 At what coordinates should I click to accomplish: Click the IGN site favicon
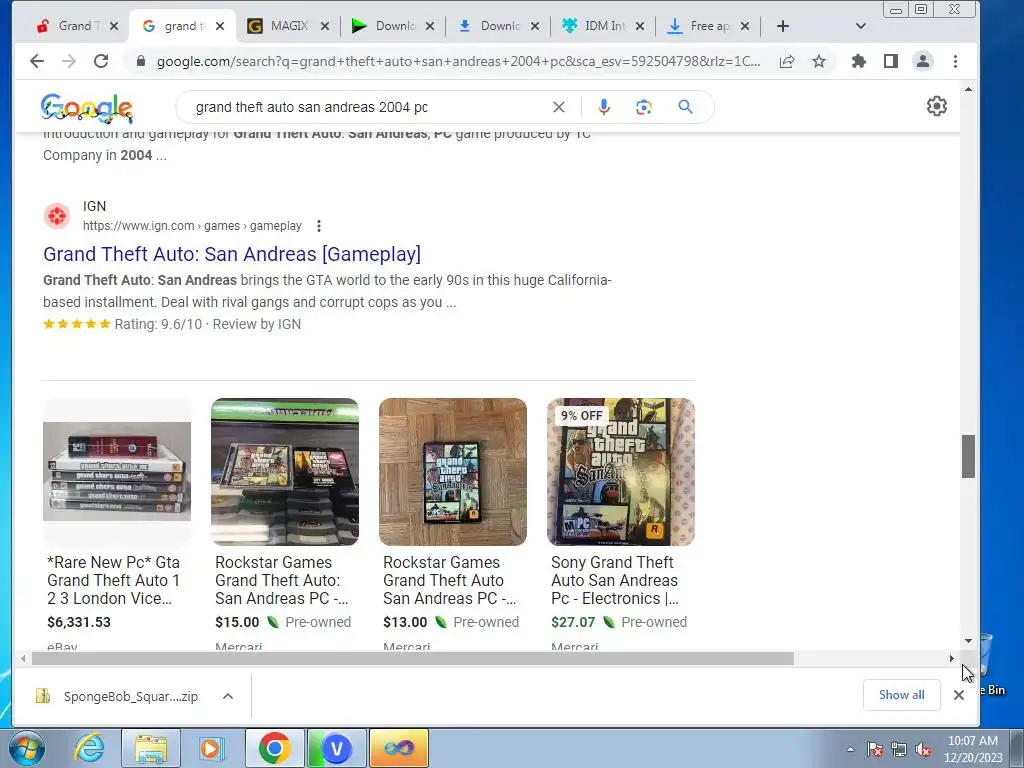click(57, 216)
